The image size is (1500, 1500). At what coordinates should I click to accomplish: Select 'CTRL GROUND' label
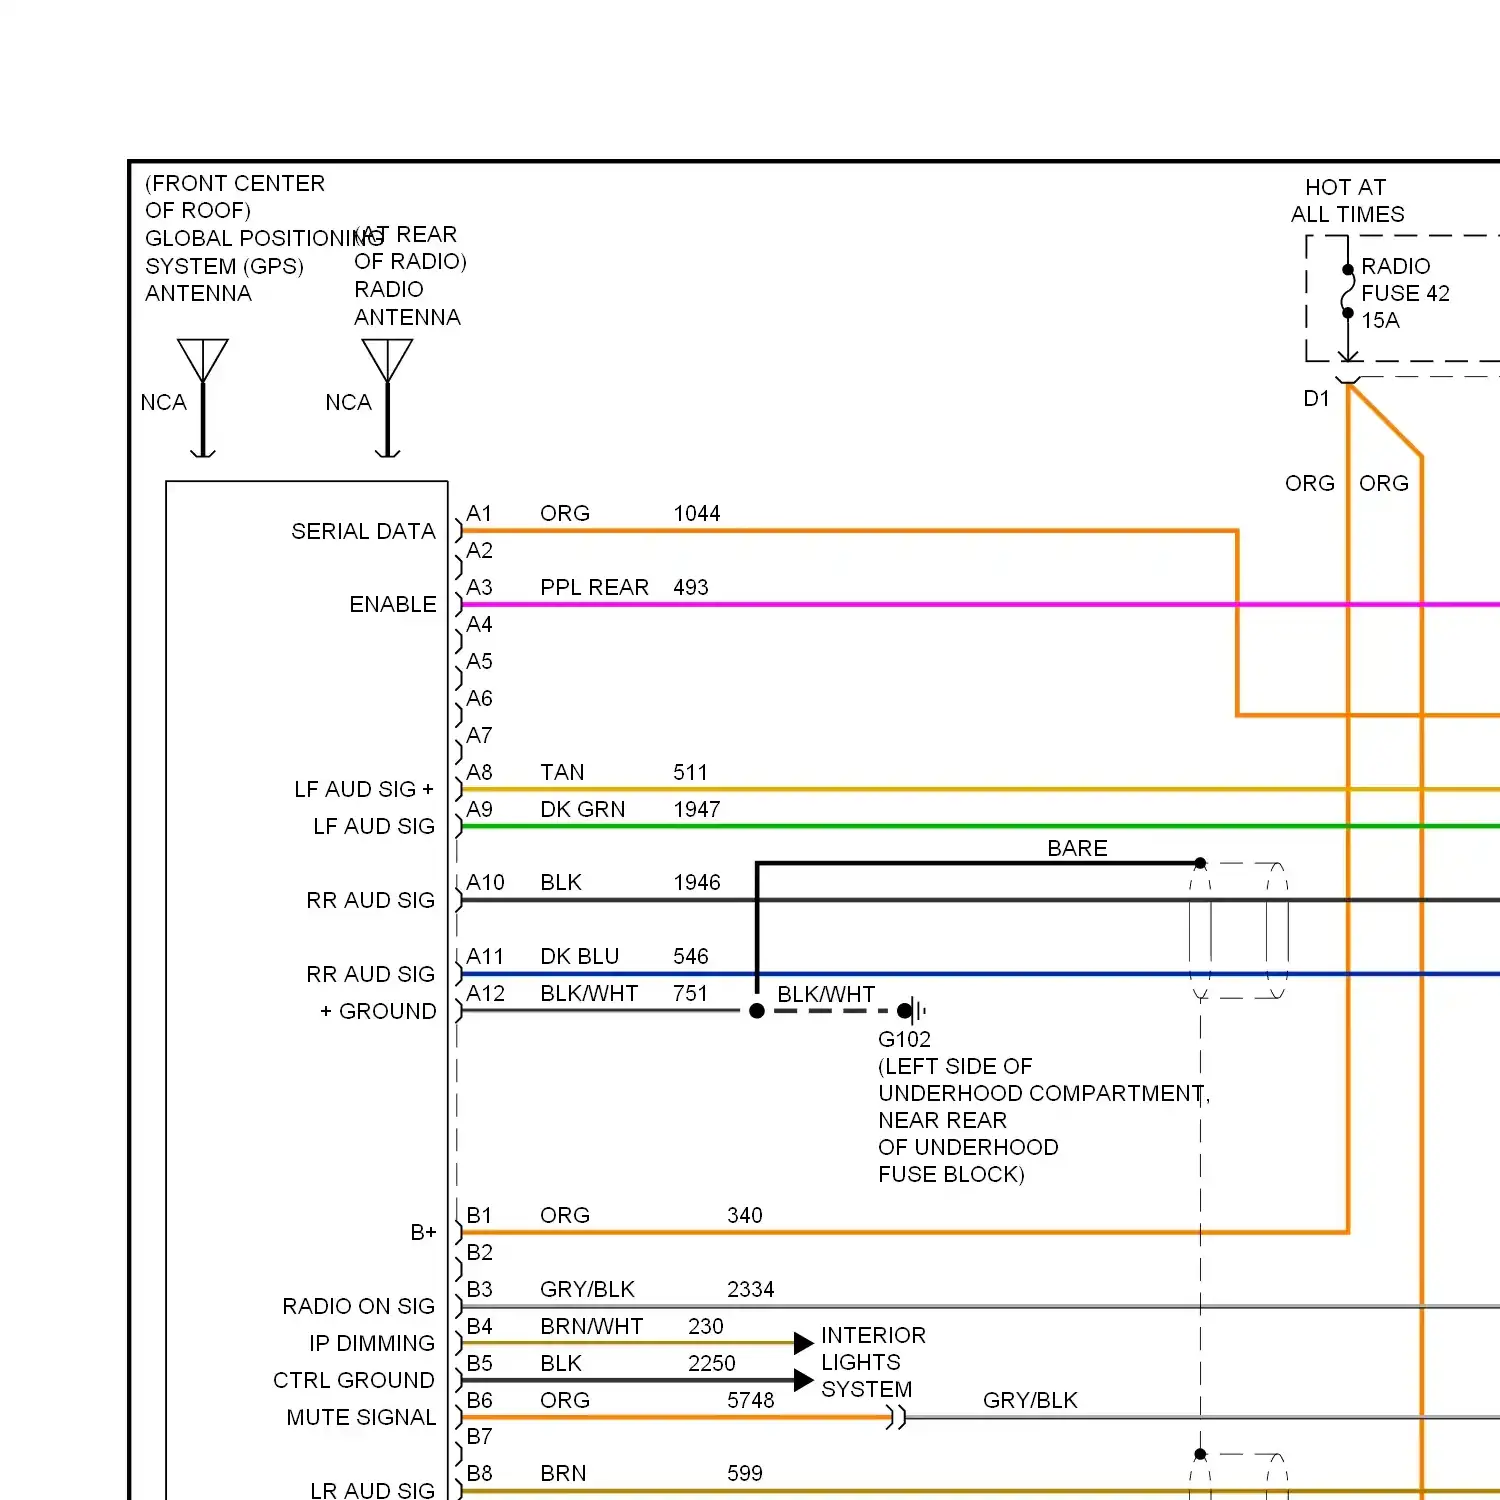(354, 1380)
